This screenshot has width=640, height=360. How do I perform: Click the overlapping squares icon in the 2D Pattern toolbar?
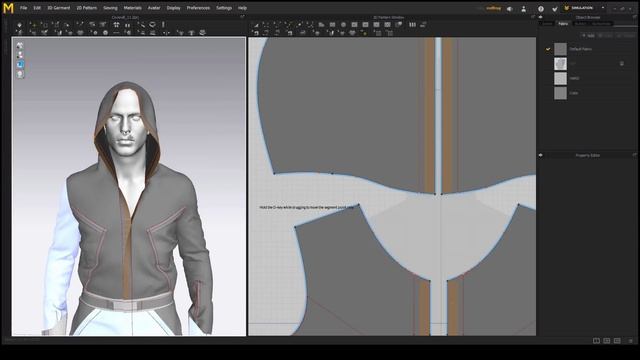click(x=398, y=24)
